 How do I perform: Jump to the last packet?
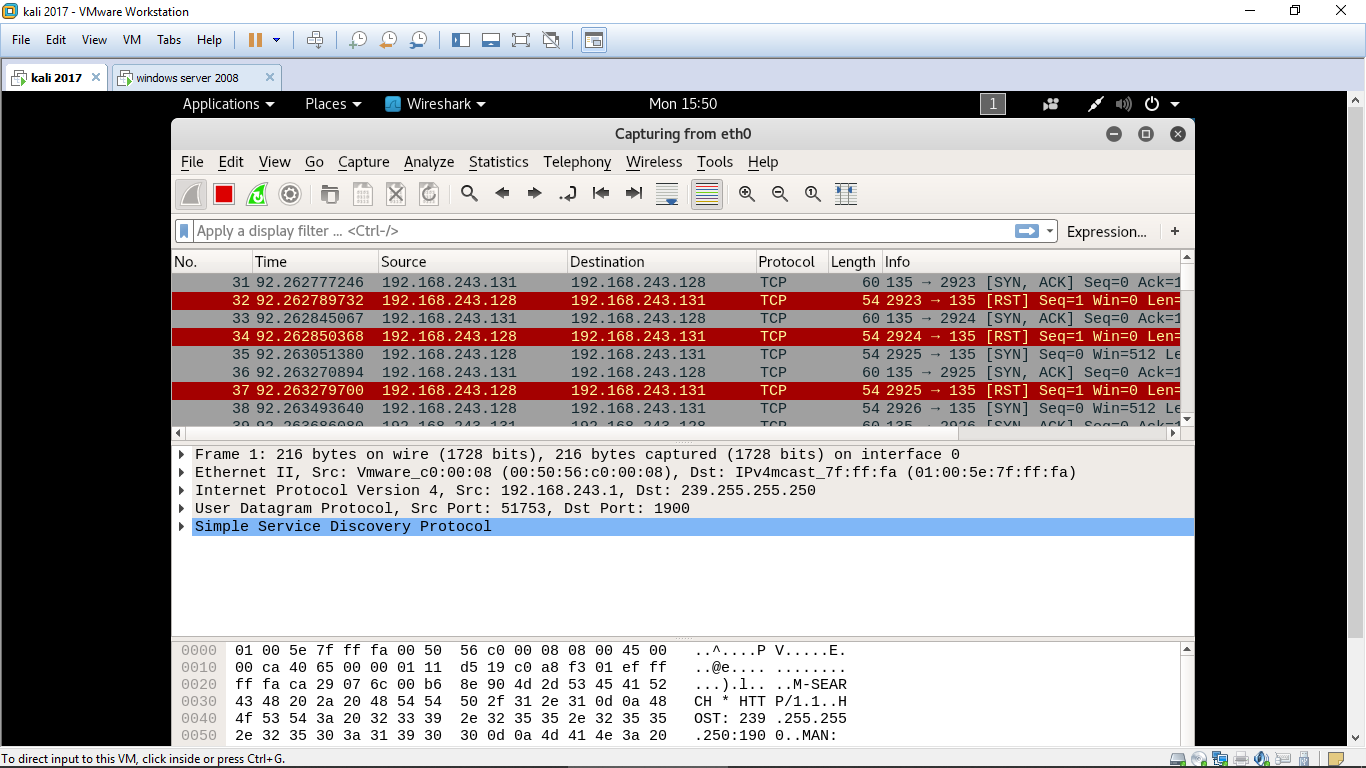click(x=634, y=194)
